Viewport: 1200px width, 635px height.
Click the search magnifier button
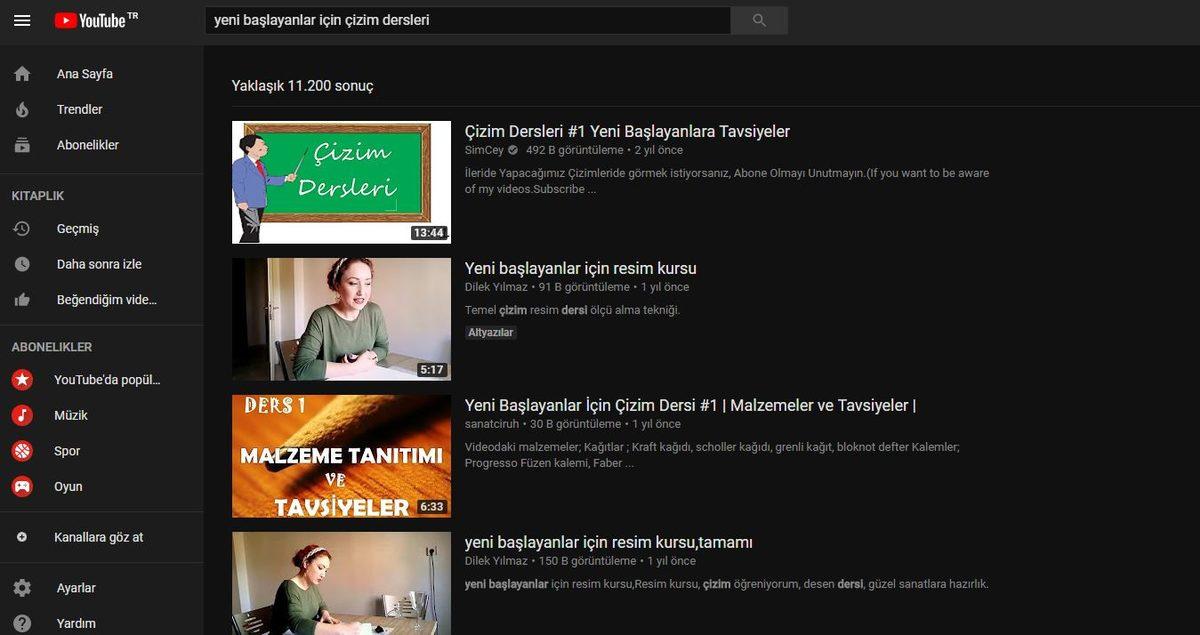pos(758,20)
